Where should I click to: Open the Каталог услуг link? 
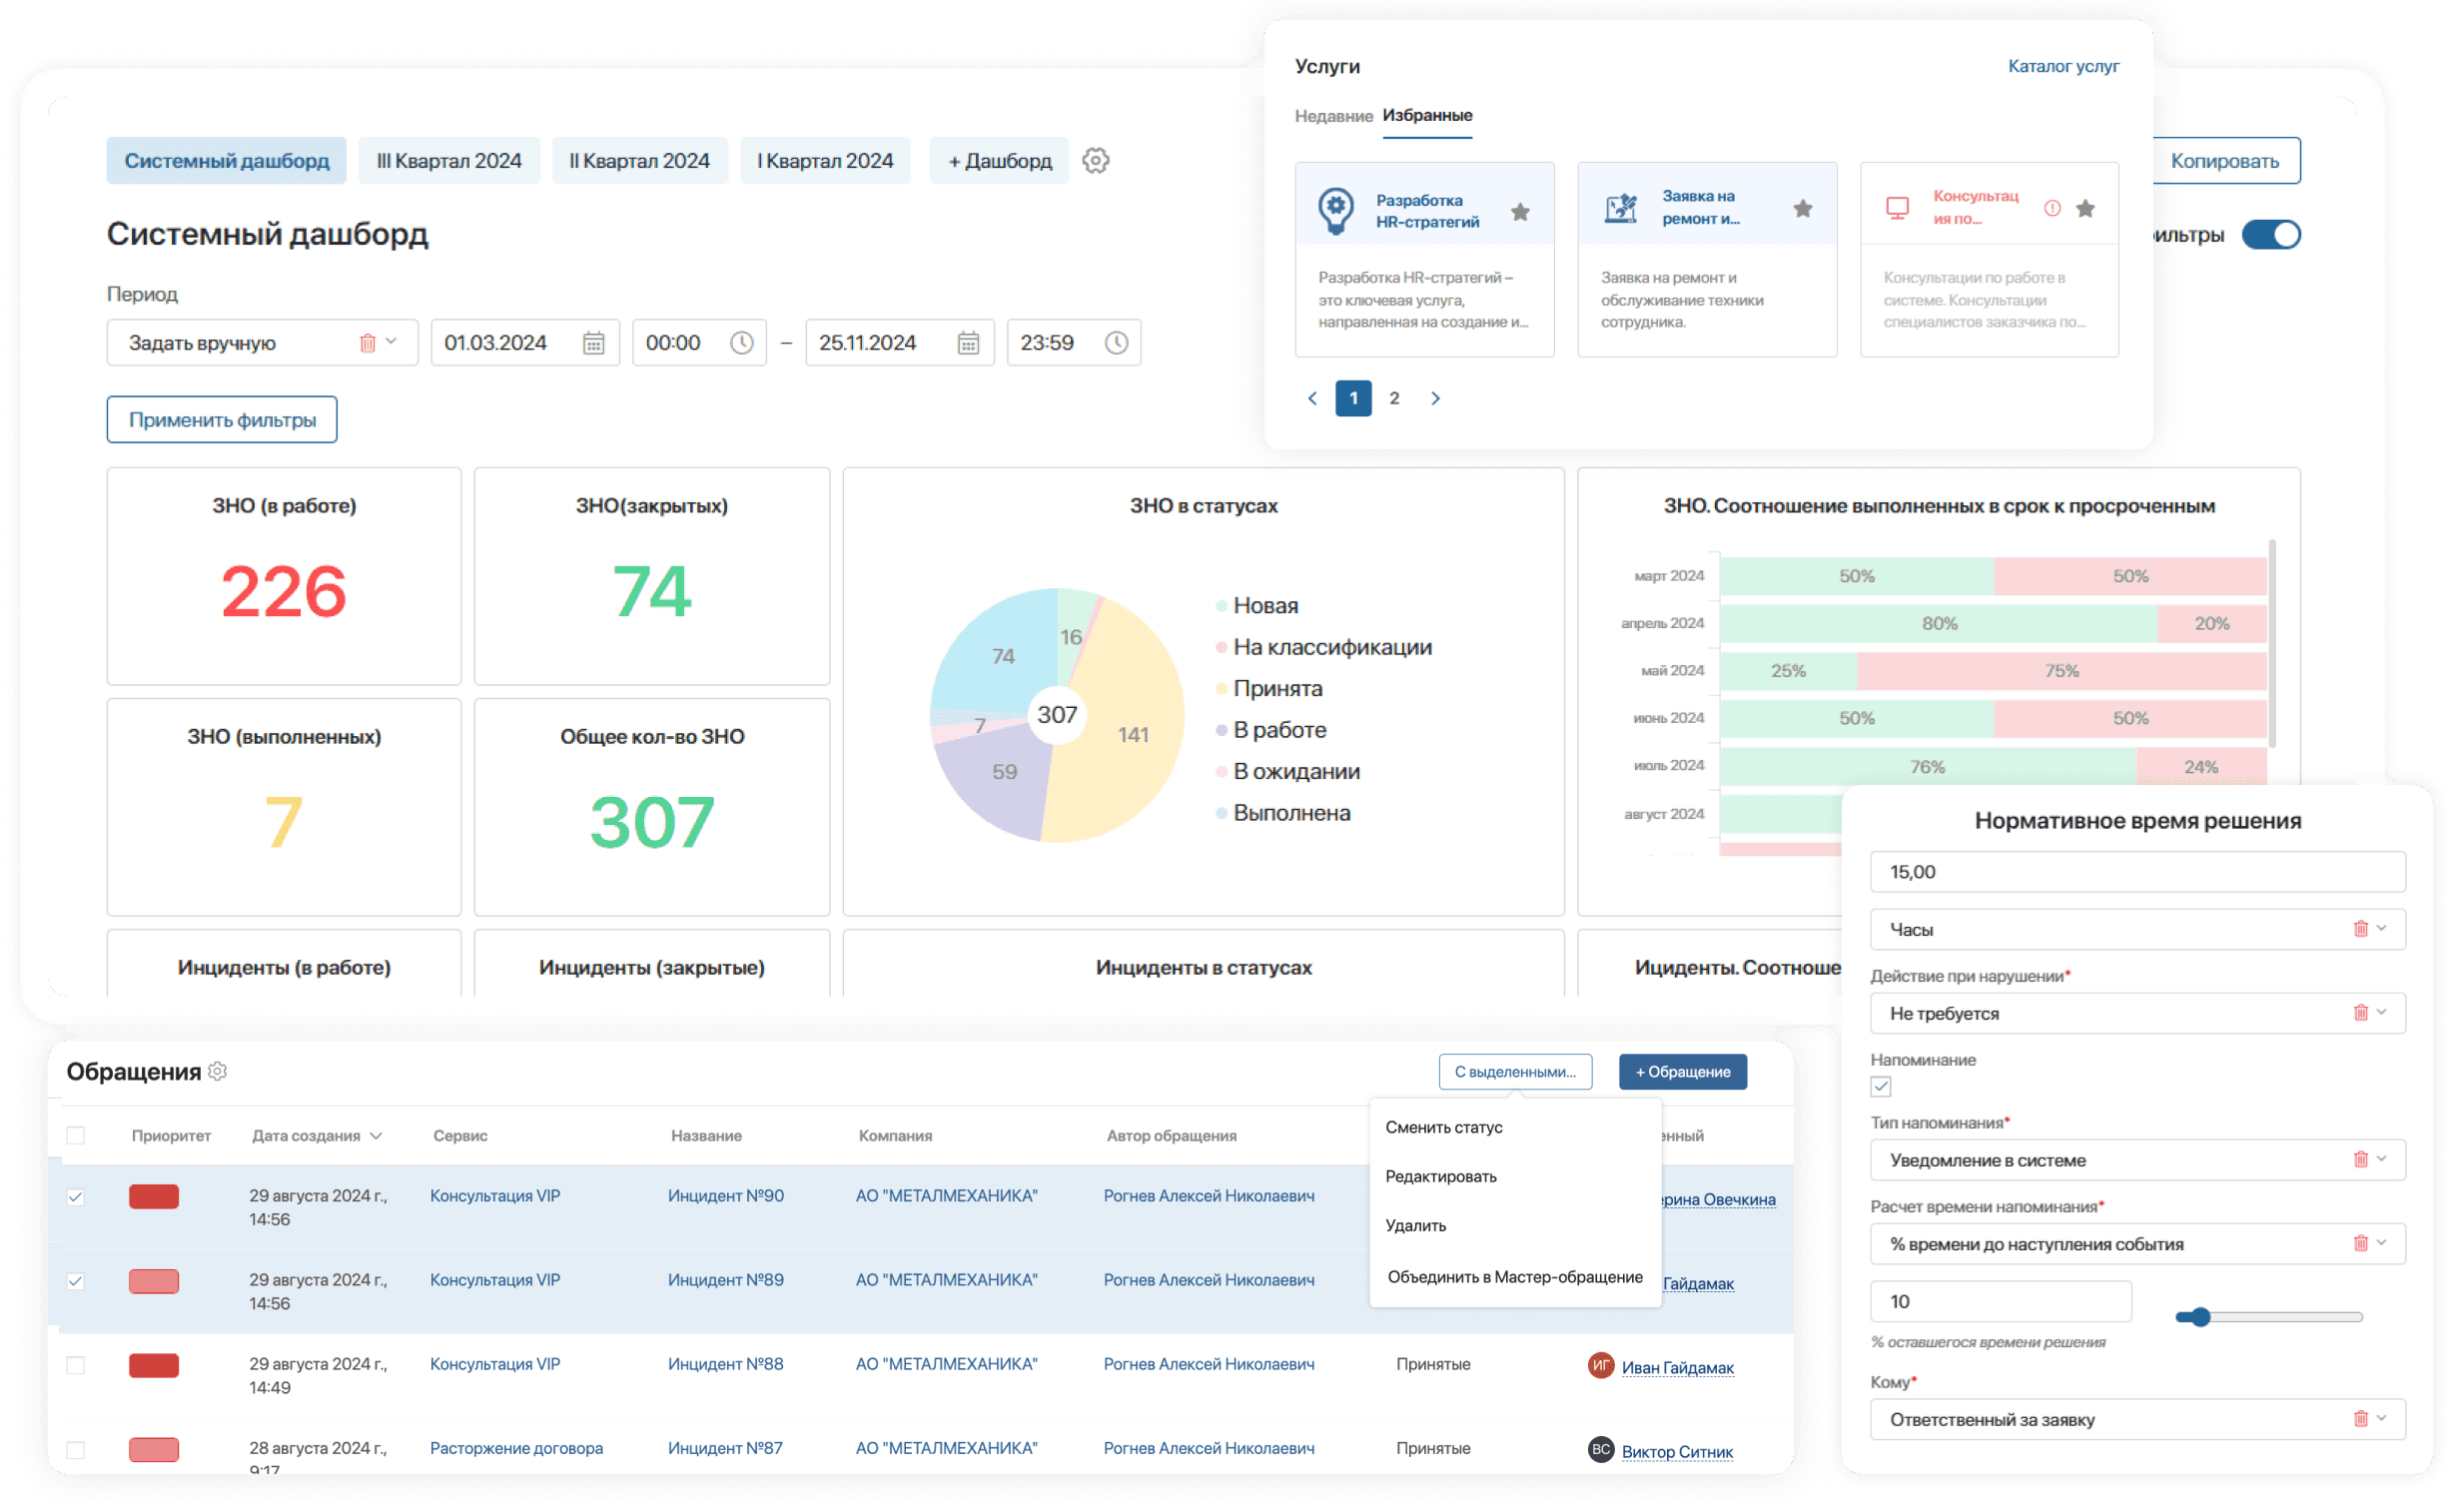pyautogui.click(x=2063, y=66)
